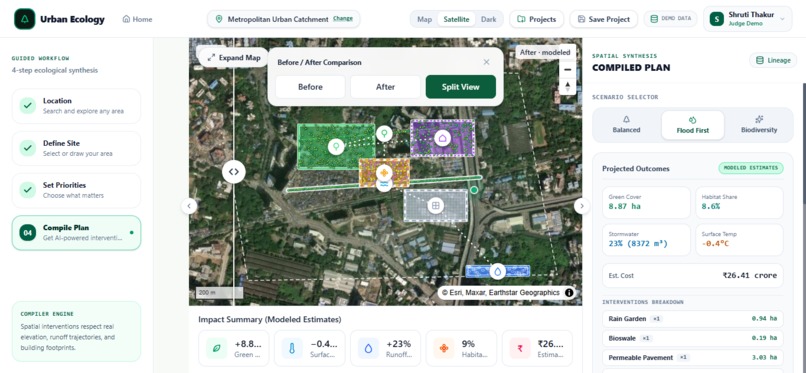Select the Balanced scenario
806x373 pixels.
click(x=626, y=125)
